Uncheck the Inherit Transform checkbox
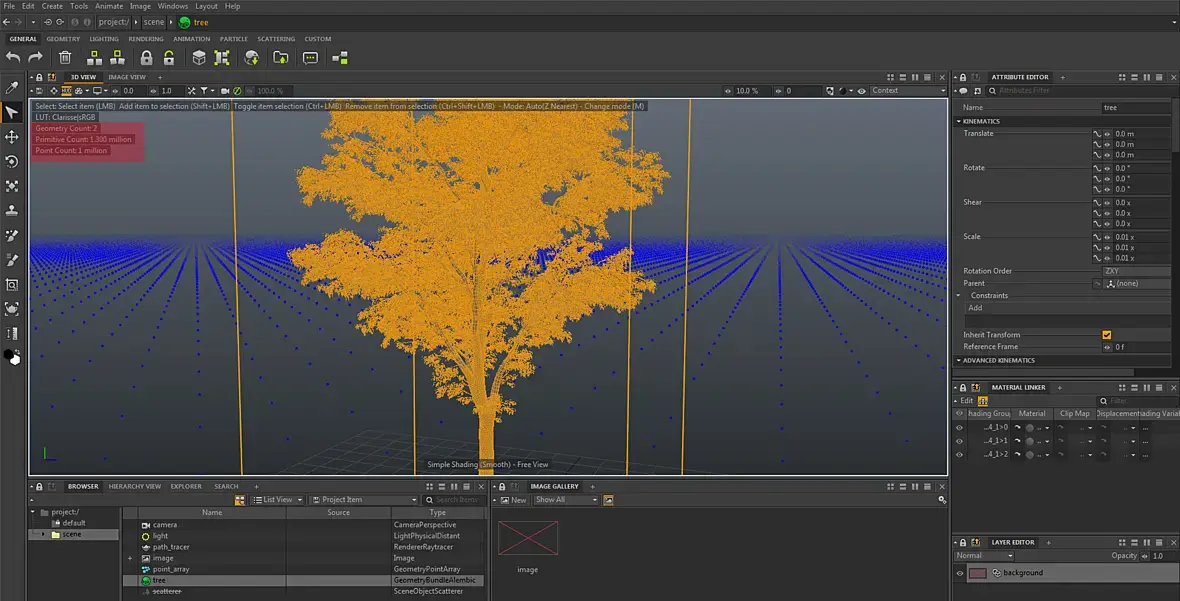1180x601 pixels. pos(1106,335)
